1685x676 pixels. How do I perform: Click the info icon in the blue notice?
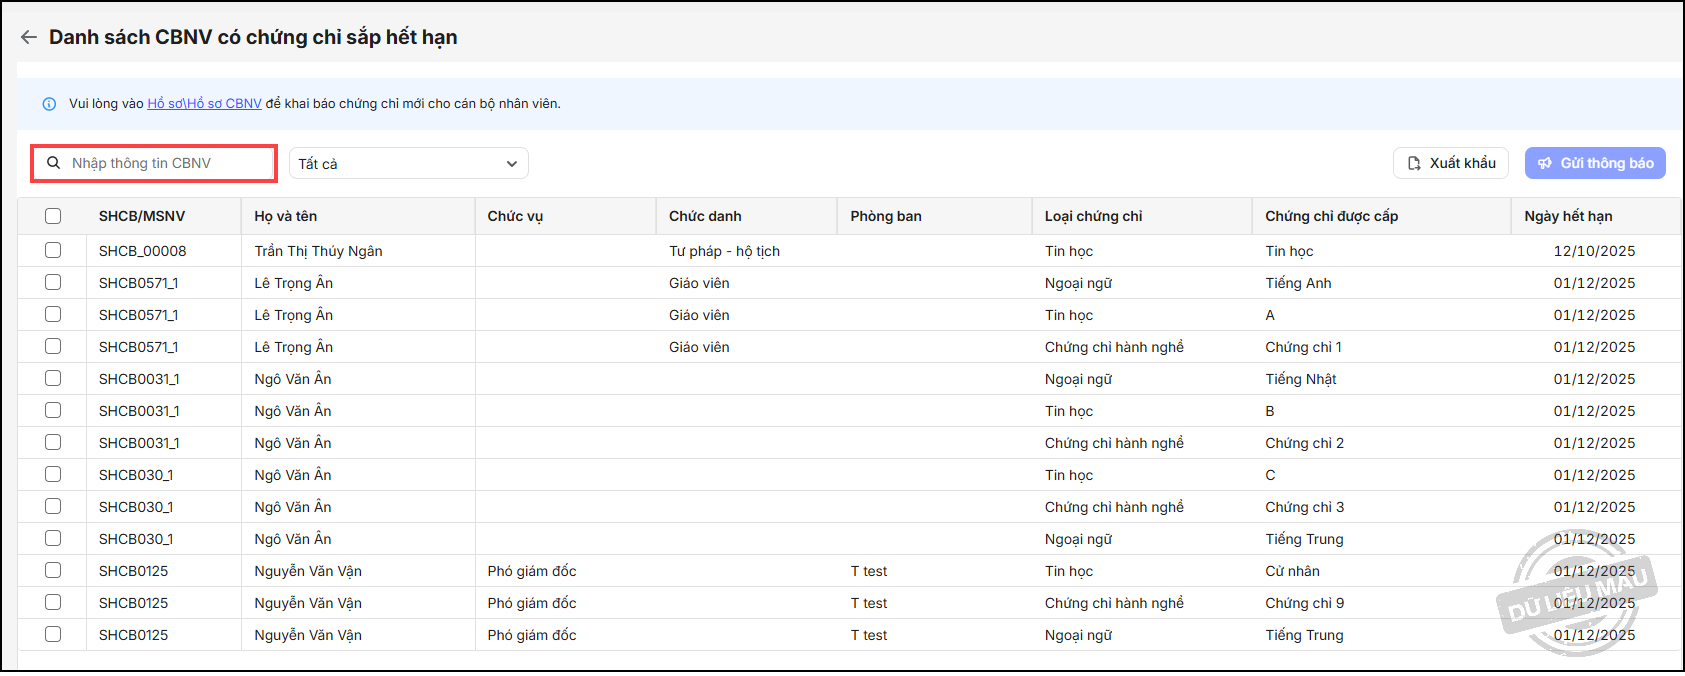pyautogui.click(x=49, y=104)
